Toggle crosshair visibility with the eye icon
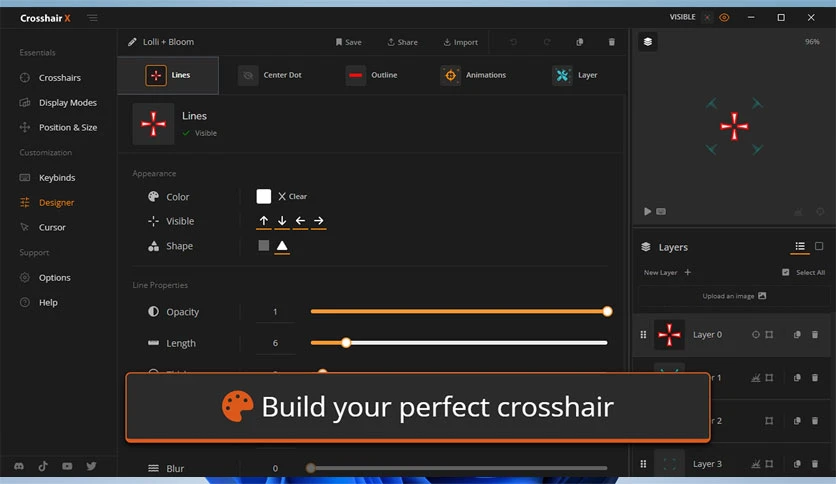The height and width of the screenshot is (484, 836). click(x=724, y=18)
